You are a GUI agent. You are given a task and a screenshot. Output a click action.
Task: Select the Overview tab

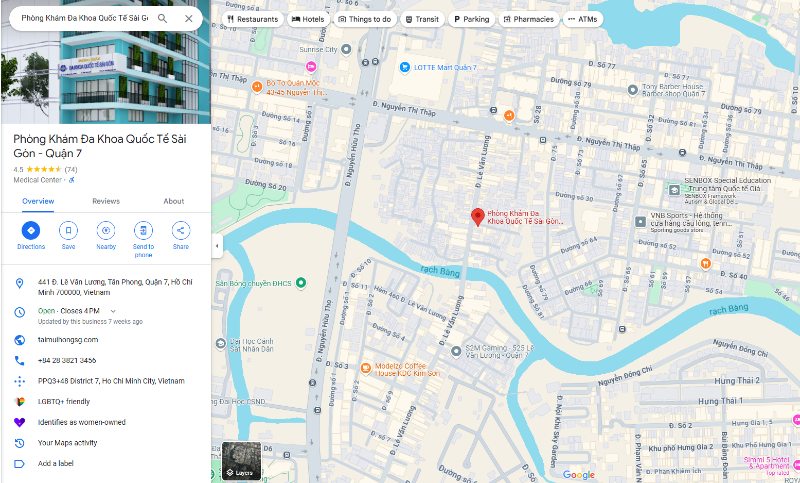pos(38,201)
